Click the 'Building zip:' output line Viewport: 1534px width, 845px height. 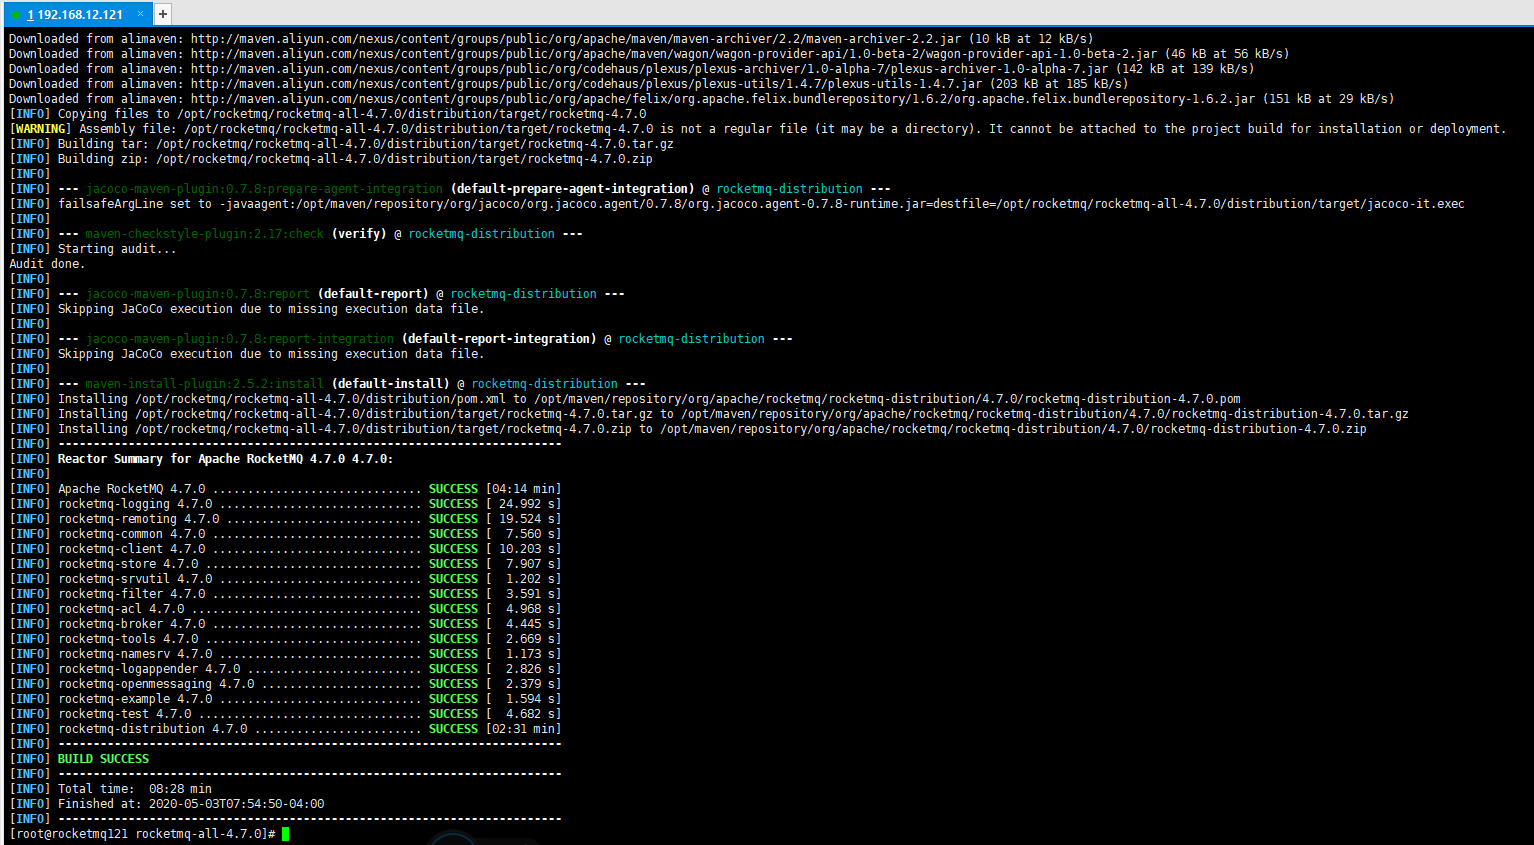tap(331, 159)
